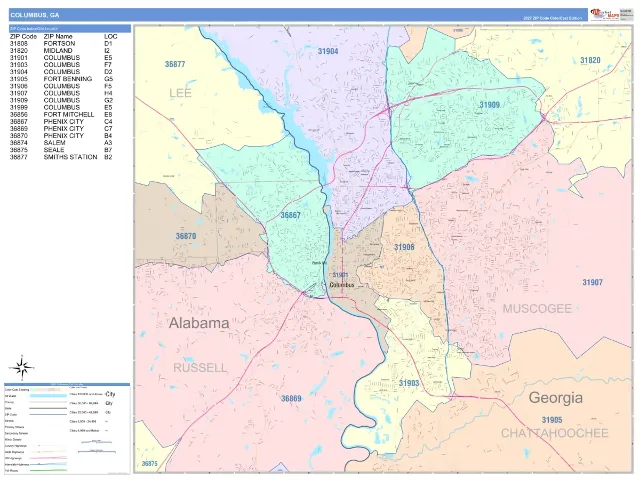Click the 36875 label on the map
Viewport: 640px width, 480px height.
pos(149,464)
